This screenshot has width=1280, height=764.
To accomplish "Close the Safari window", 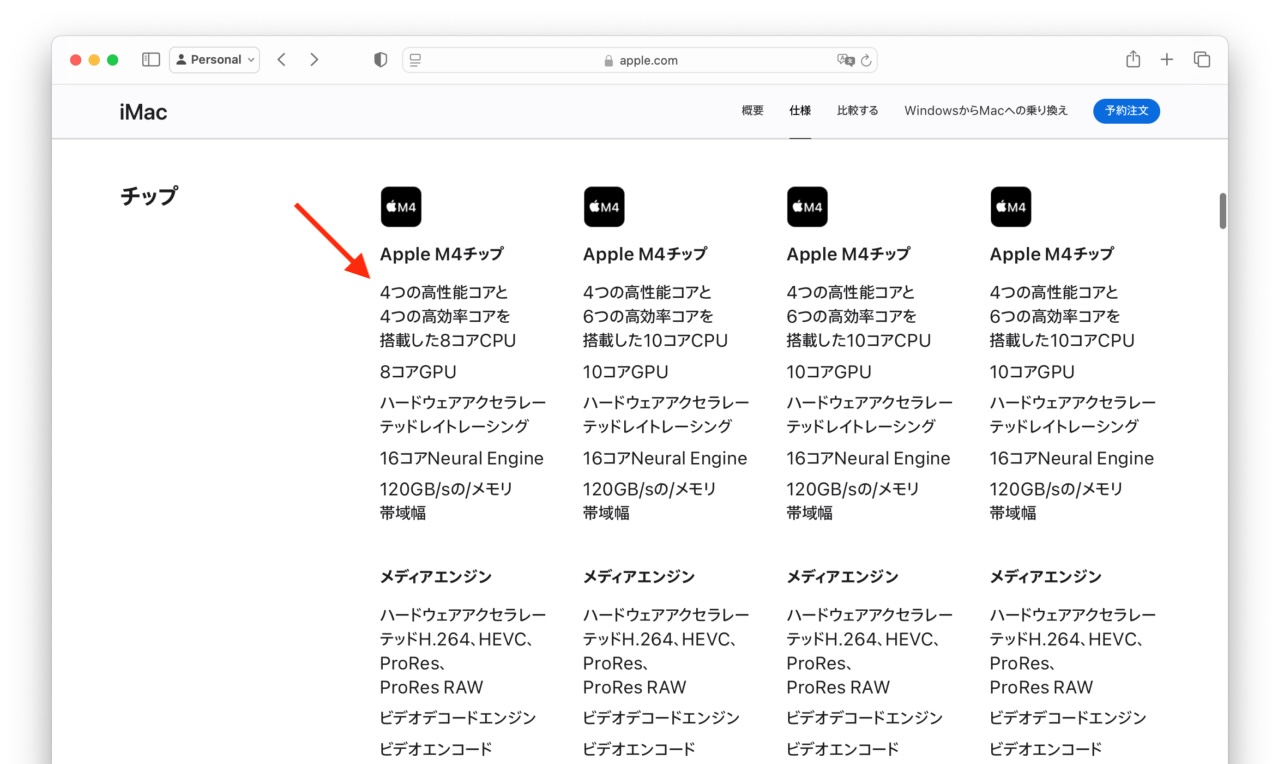I will point(76,60).
